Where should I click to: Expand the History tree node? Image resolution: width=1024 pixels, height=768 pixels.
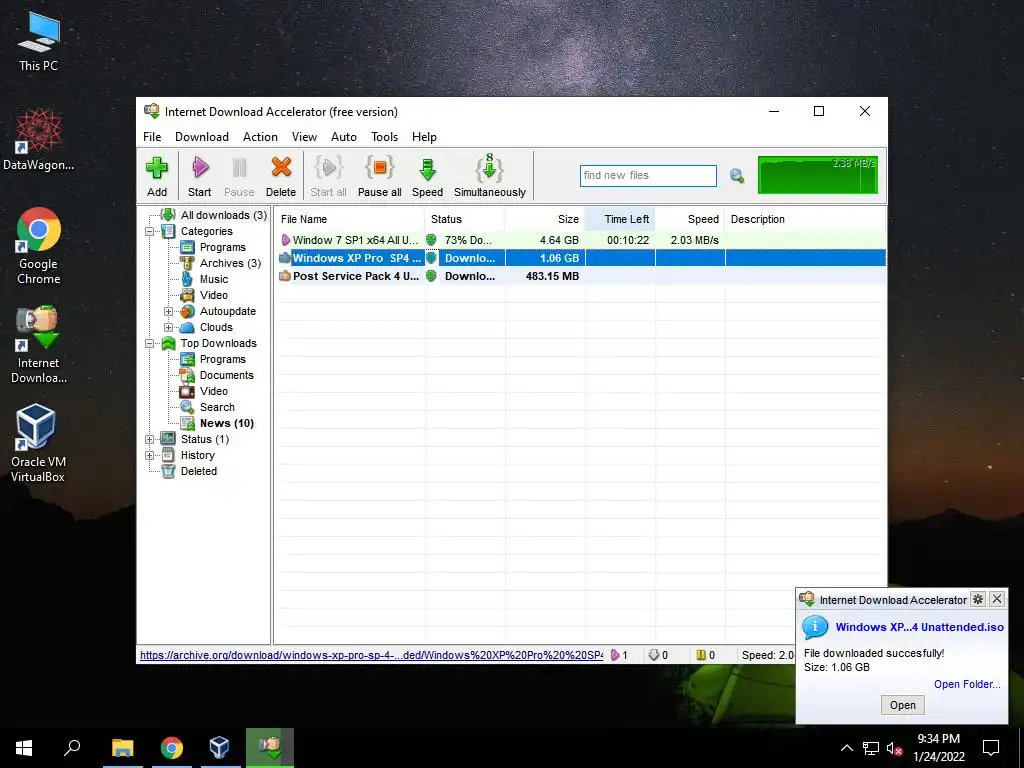(x=150, y=455)
